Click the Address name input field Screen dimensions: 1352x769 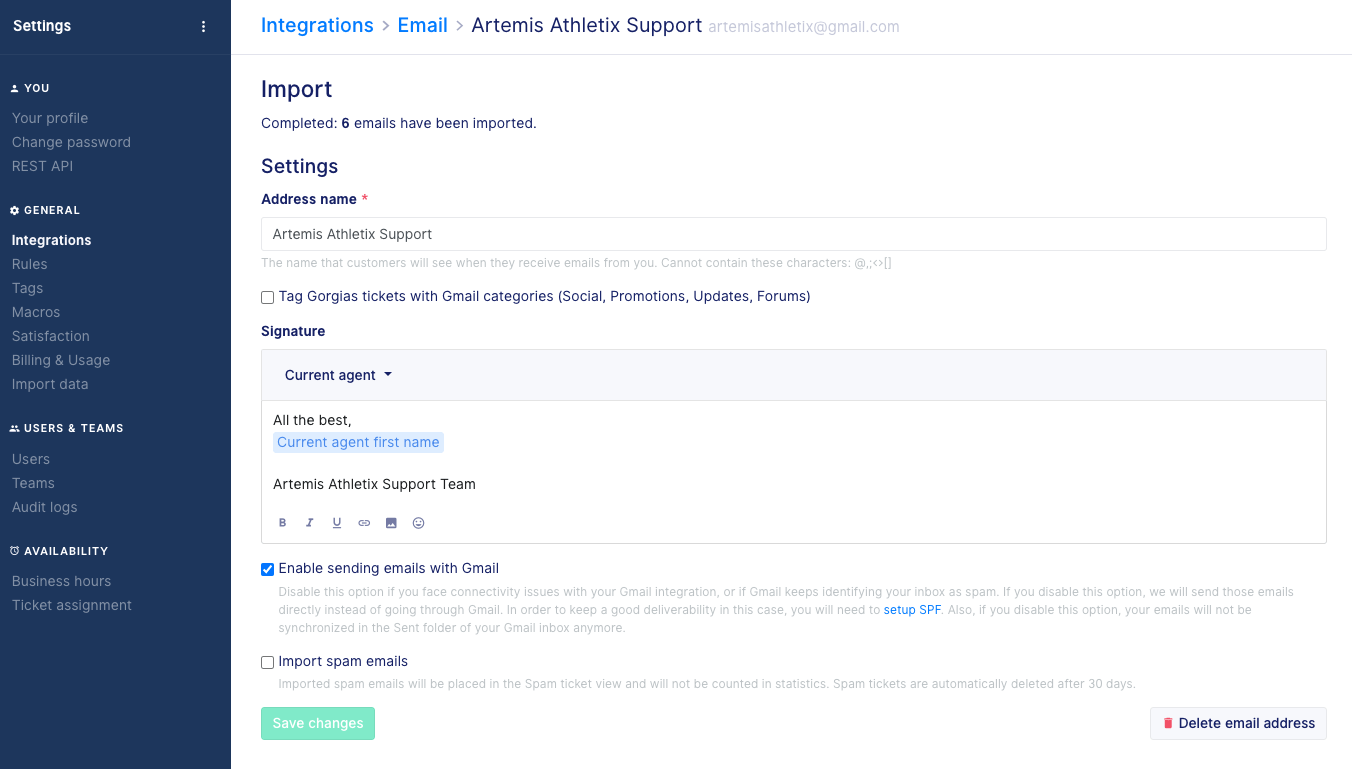(793, 234)
